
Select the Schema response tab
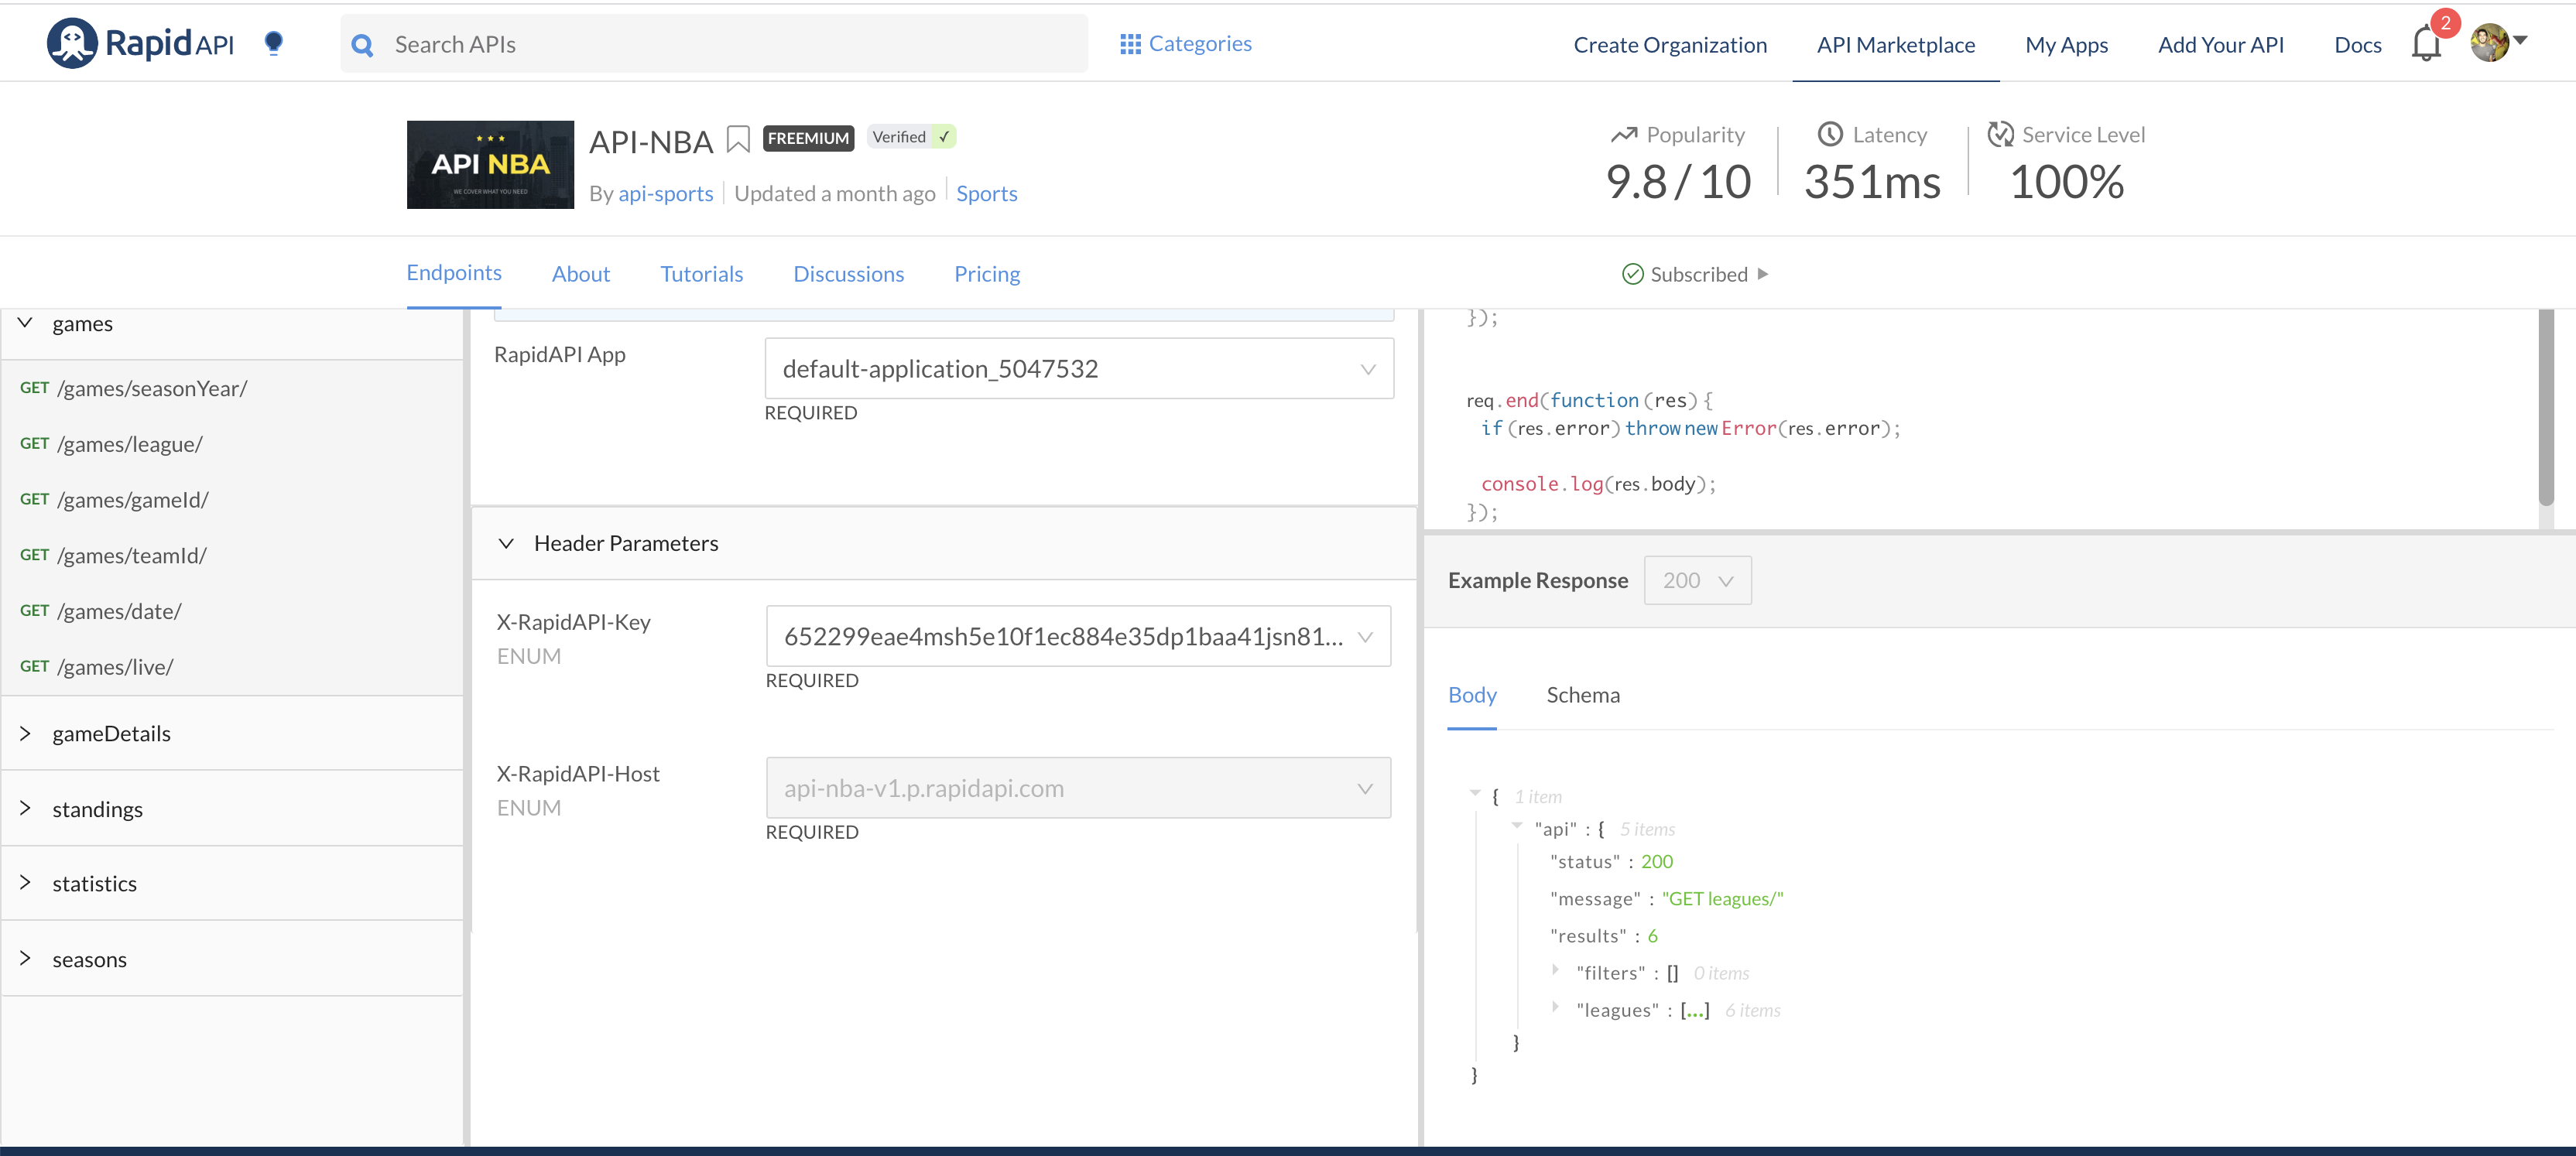point(1583,695)
